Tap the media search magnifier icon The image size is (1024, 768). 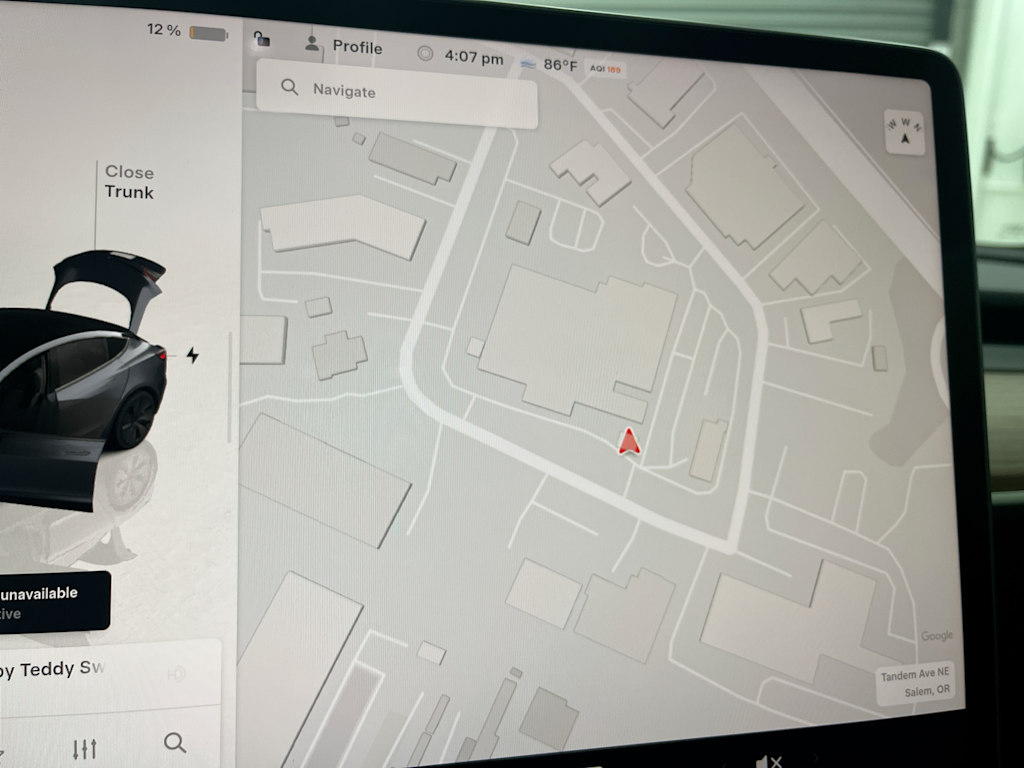[174, 743]
